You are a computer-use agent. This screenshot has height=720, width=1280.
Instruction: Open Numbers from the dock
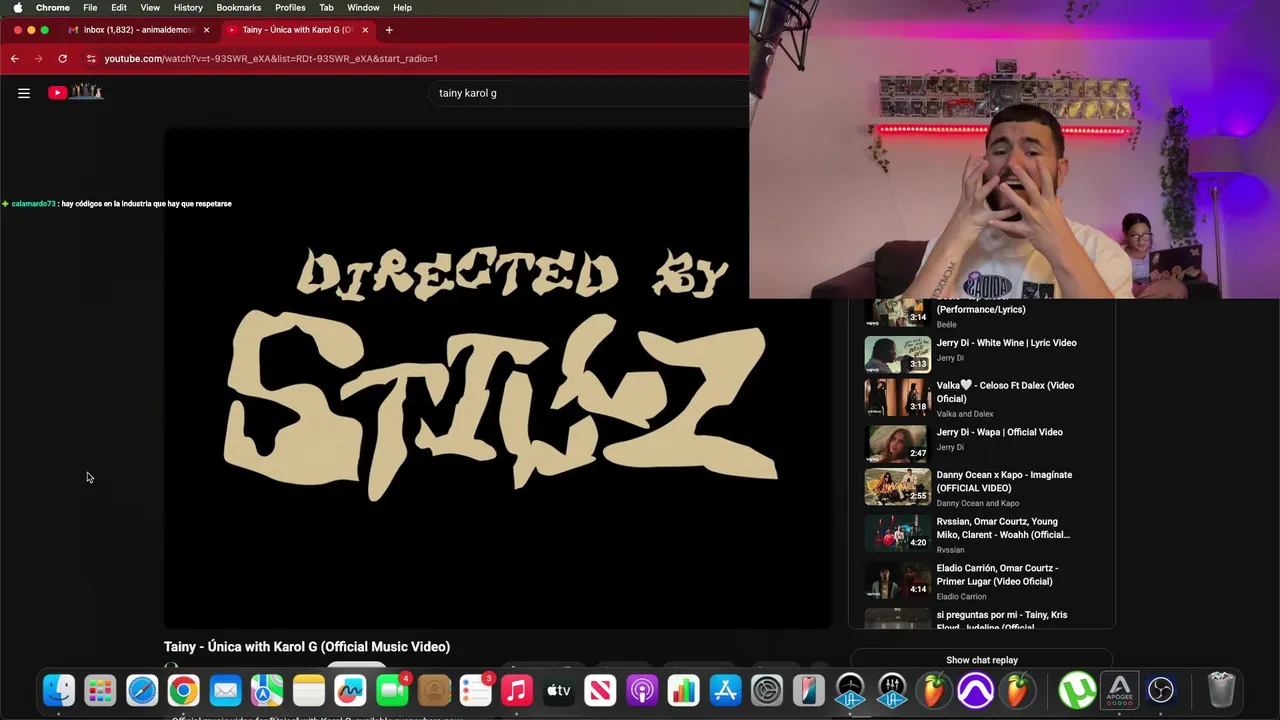[684, 690]
